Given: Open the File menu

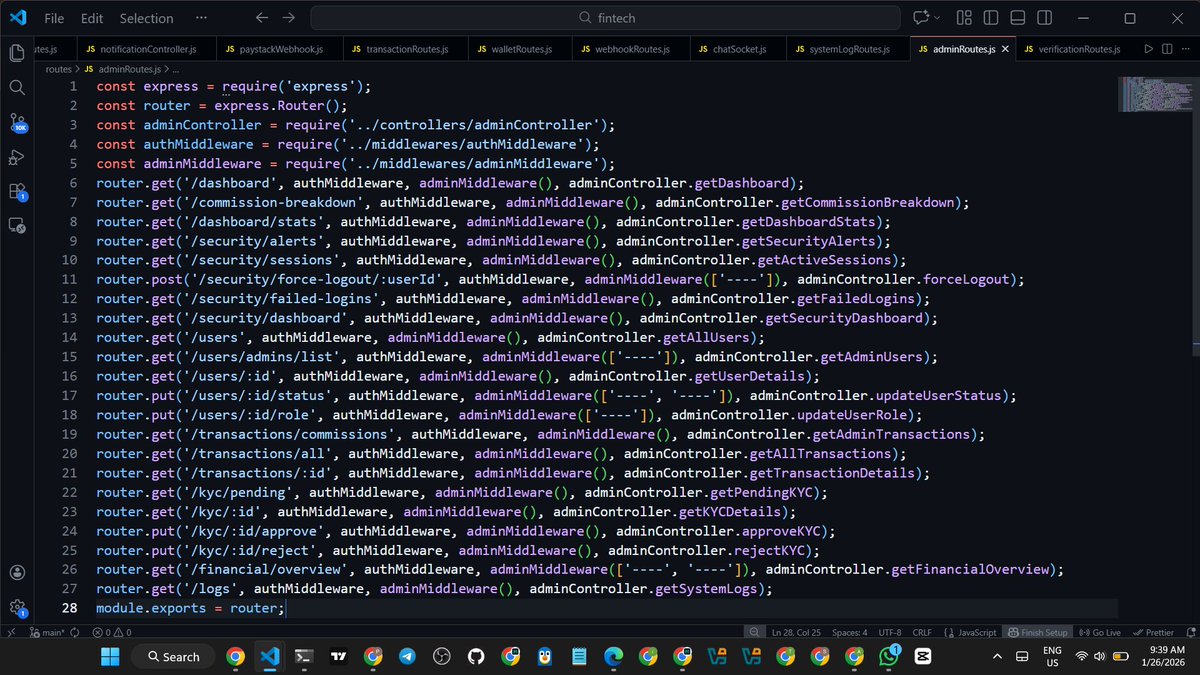Looking at the screenshot, I should click(x=54, y=18).
